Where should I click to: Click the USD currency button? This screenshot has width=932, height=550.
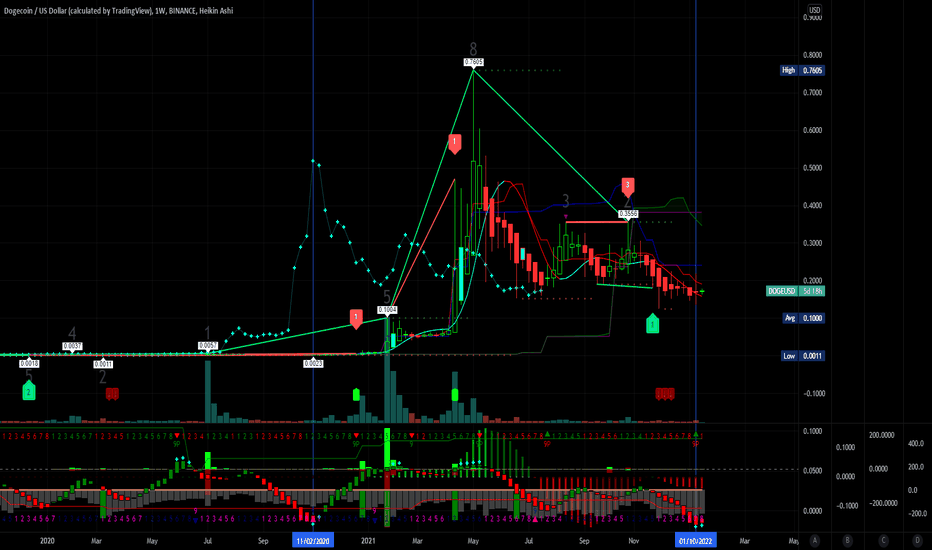814,10
